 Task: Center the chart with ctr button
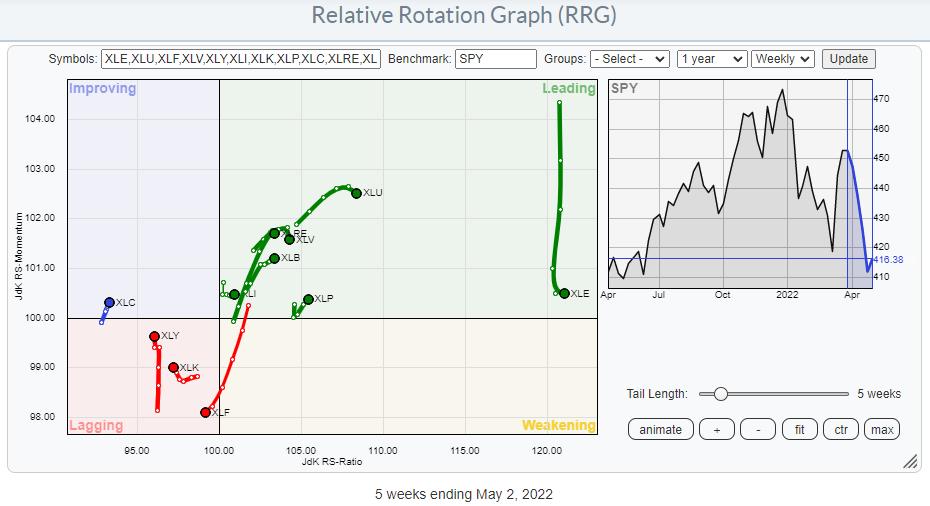(841, 429)
